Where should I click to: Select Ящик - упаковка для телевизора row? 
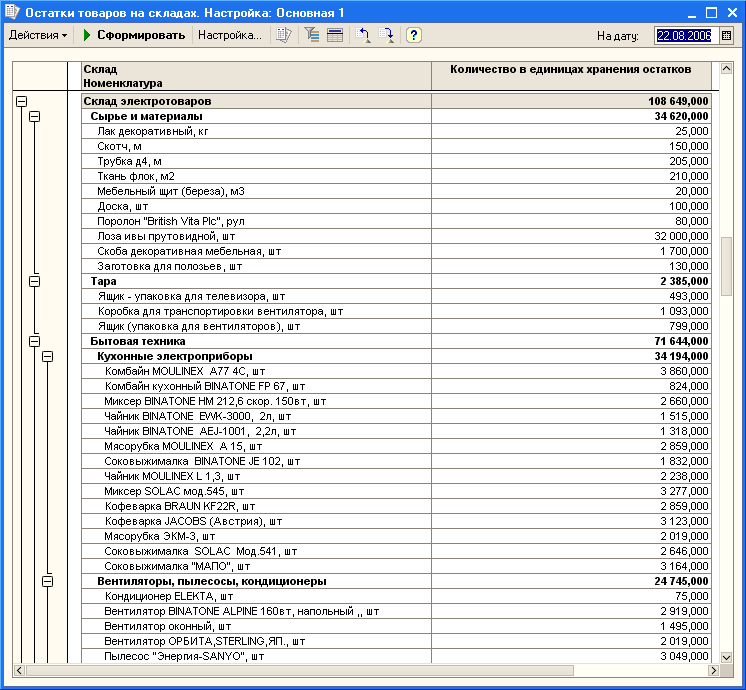coord(397,296)
